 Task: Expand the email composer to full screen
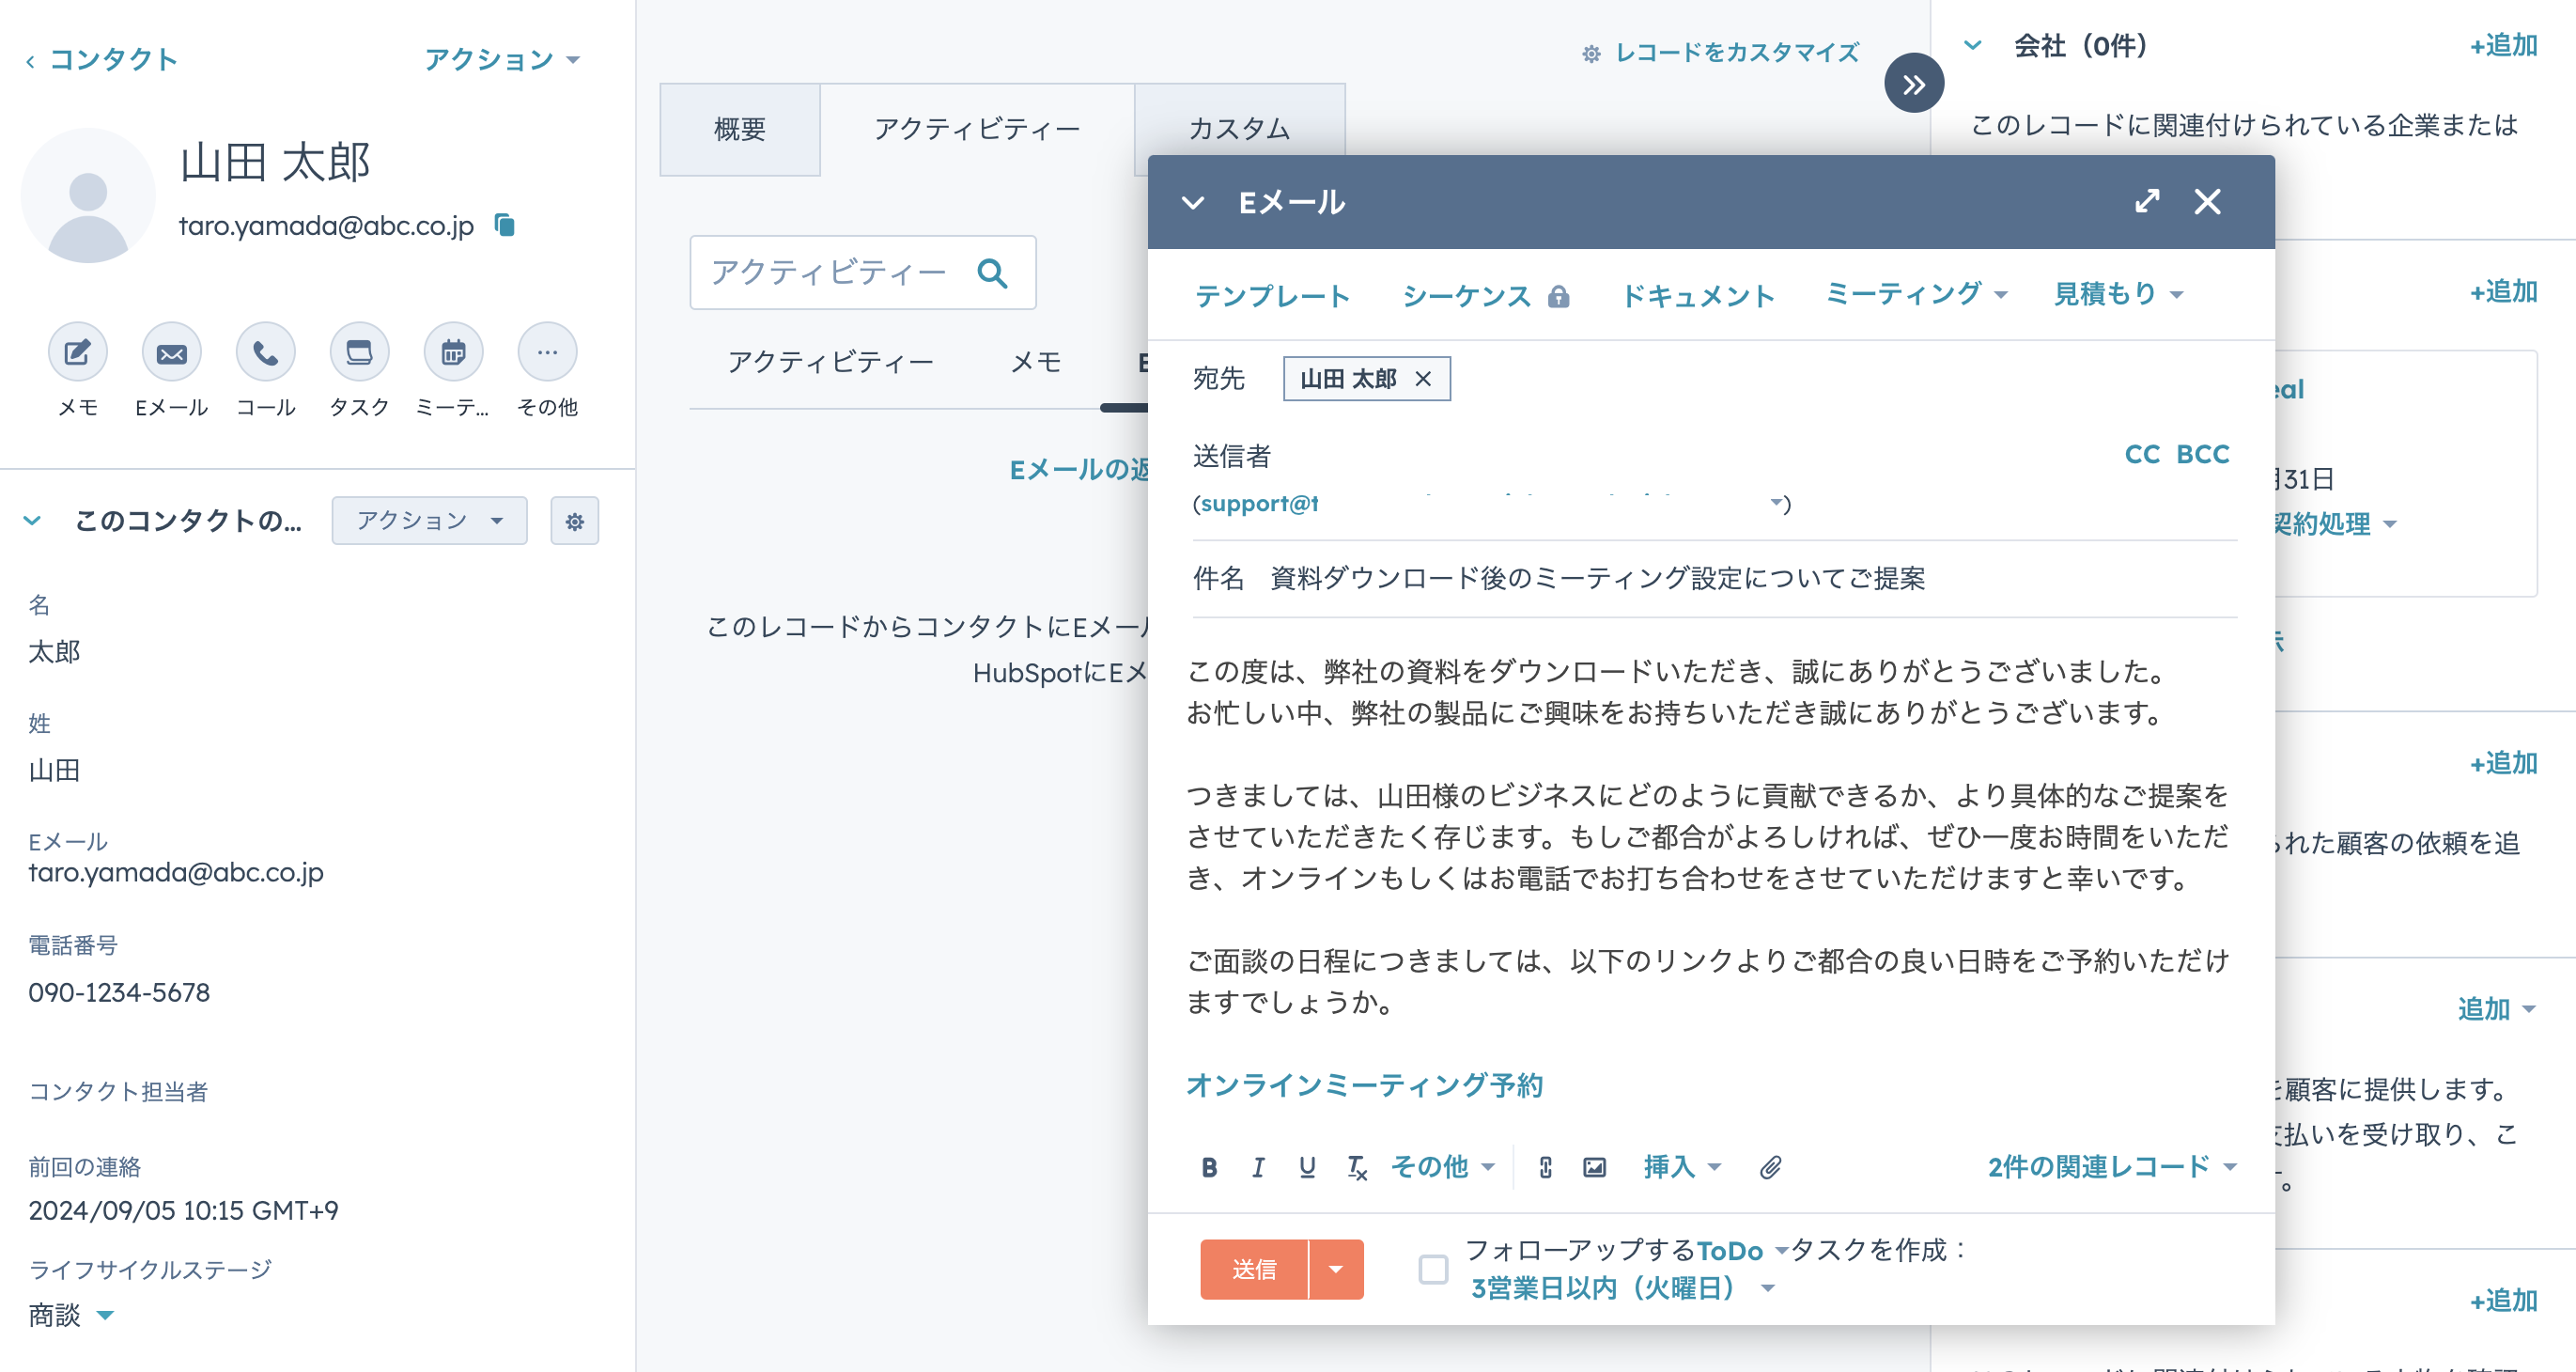coord(2146,202)
